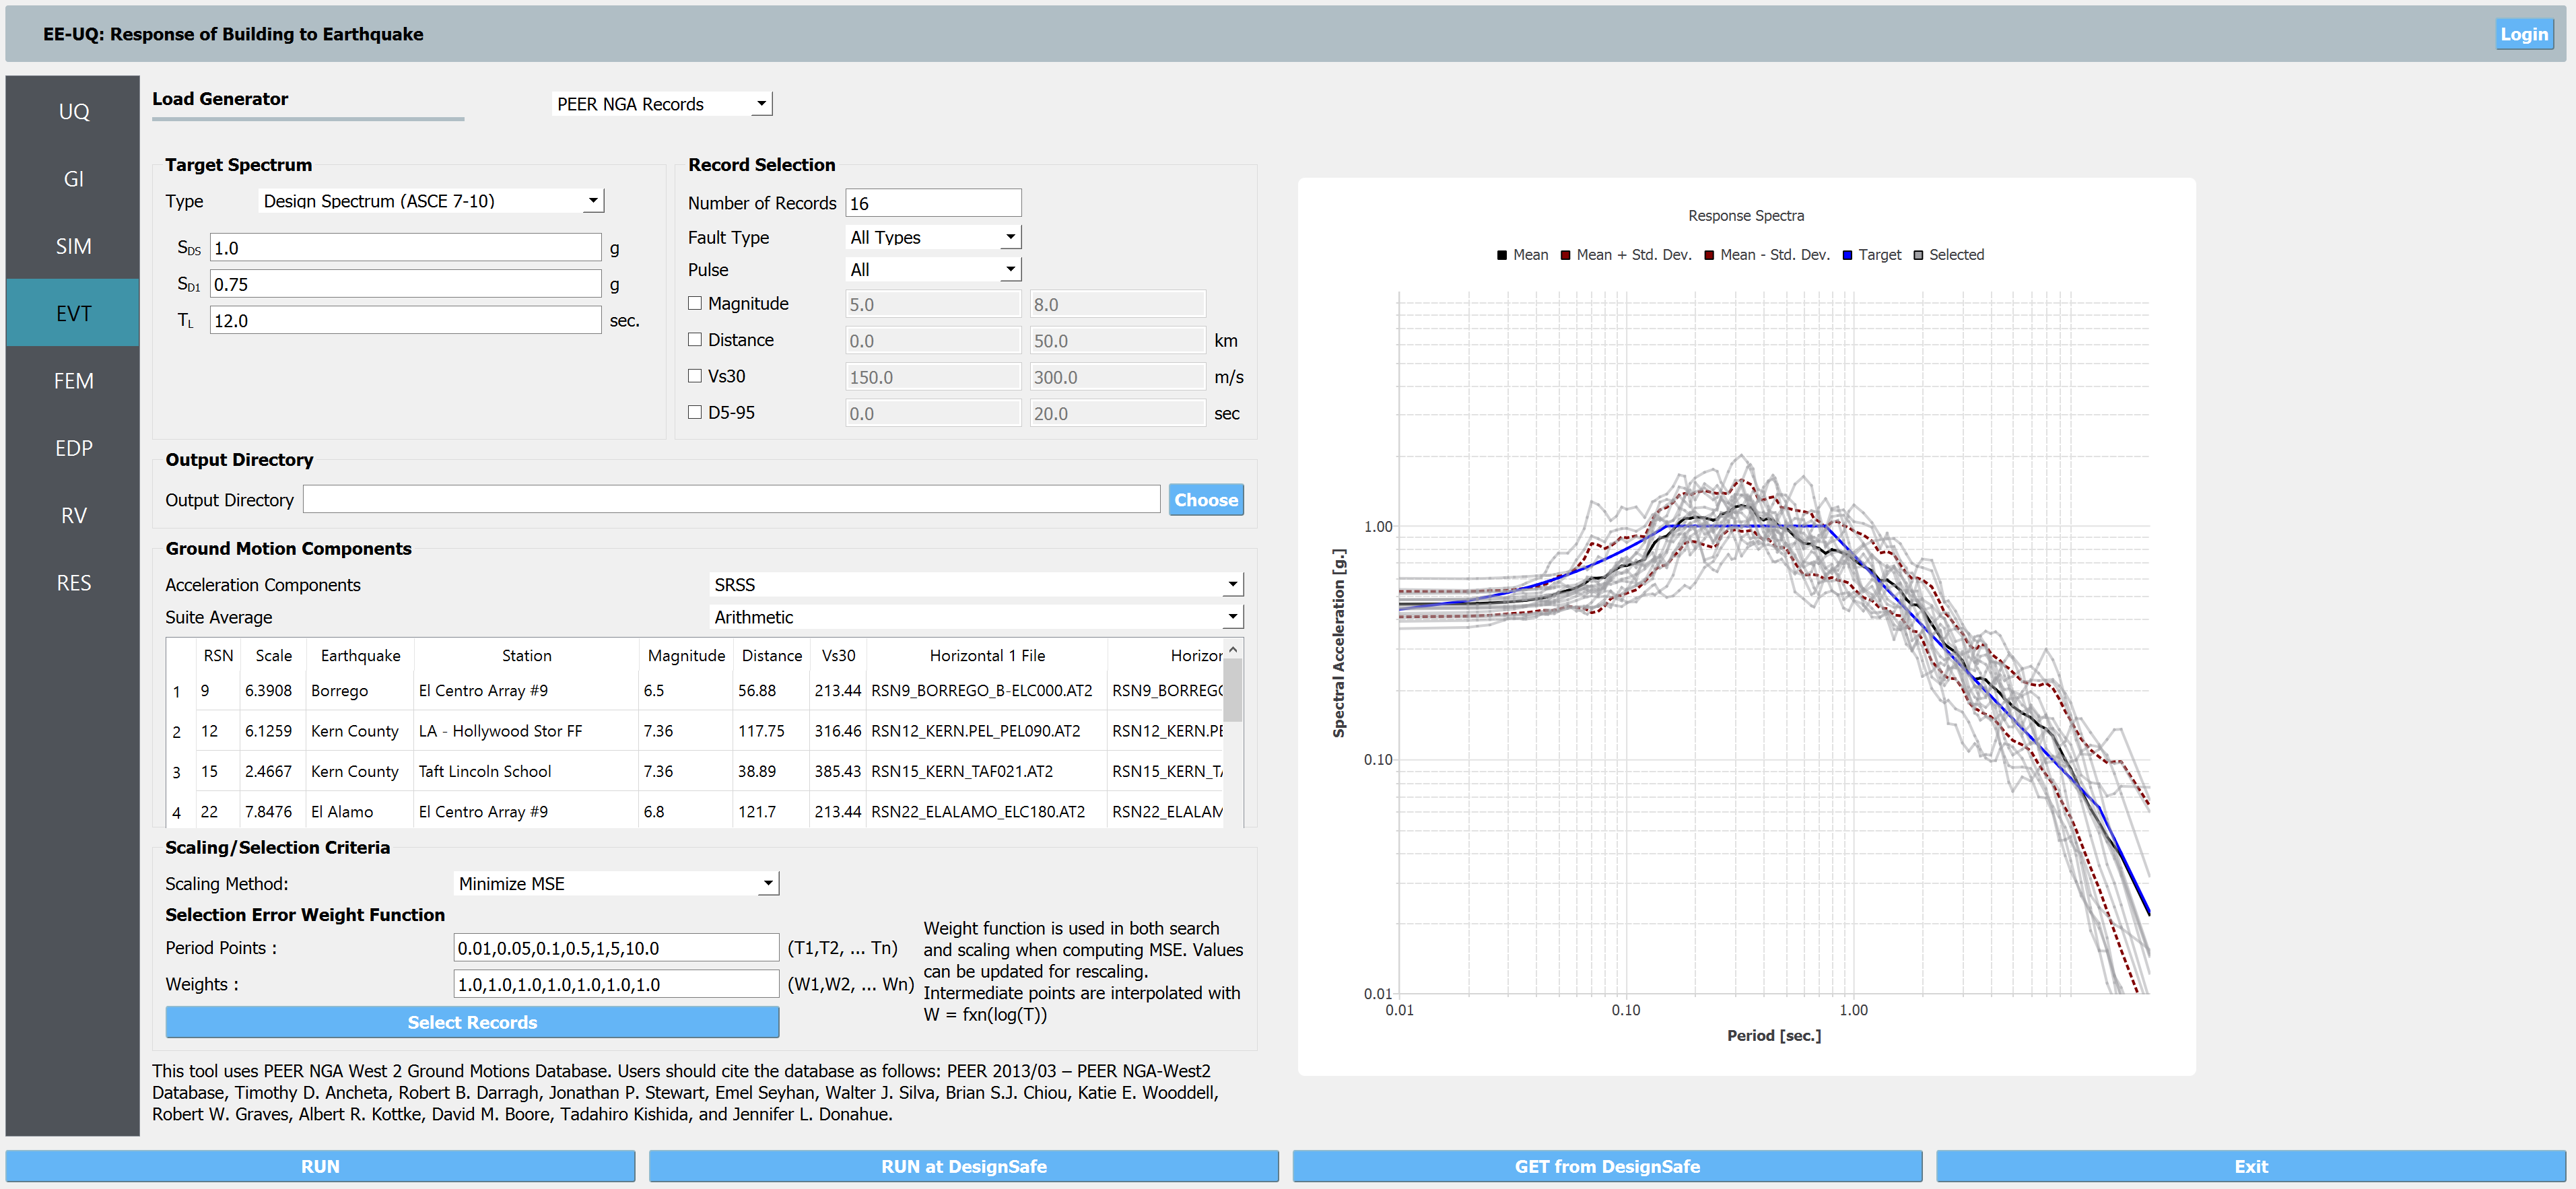Click the Login button

pyautogui.click(x=2523, y=34)
